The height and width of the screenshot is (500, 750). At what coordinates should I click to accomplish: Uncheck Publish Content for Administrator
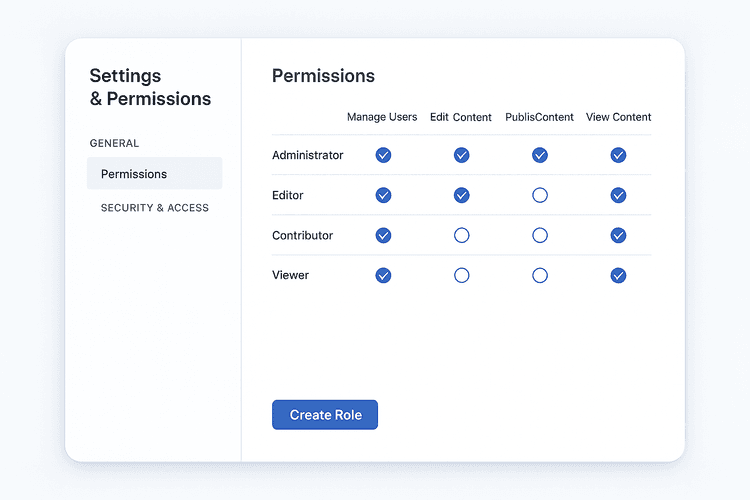(x=540, y=155)
